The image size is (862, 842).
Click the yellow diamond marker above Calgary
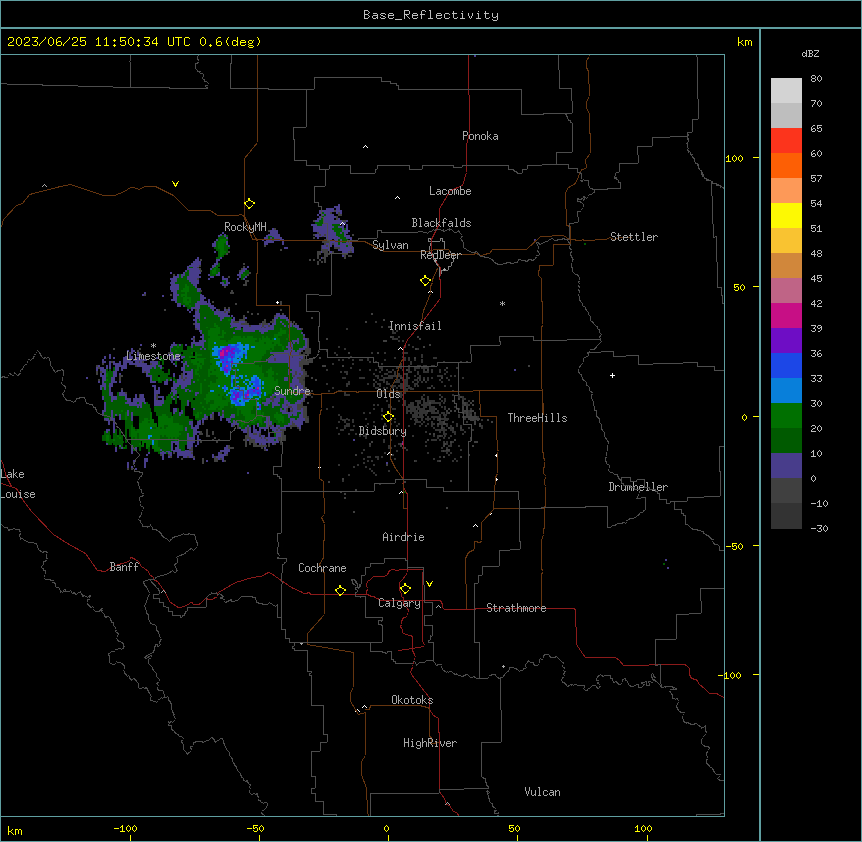[405, 589]
